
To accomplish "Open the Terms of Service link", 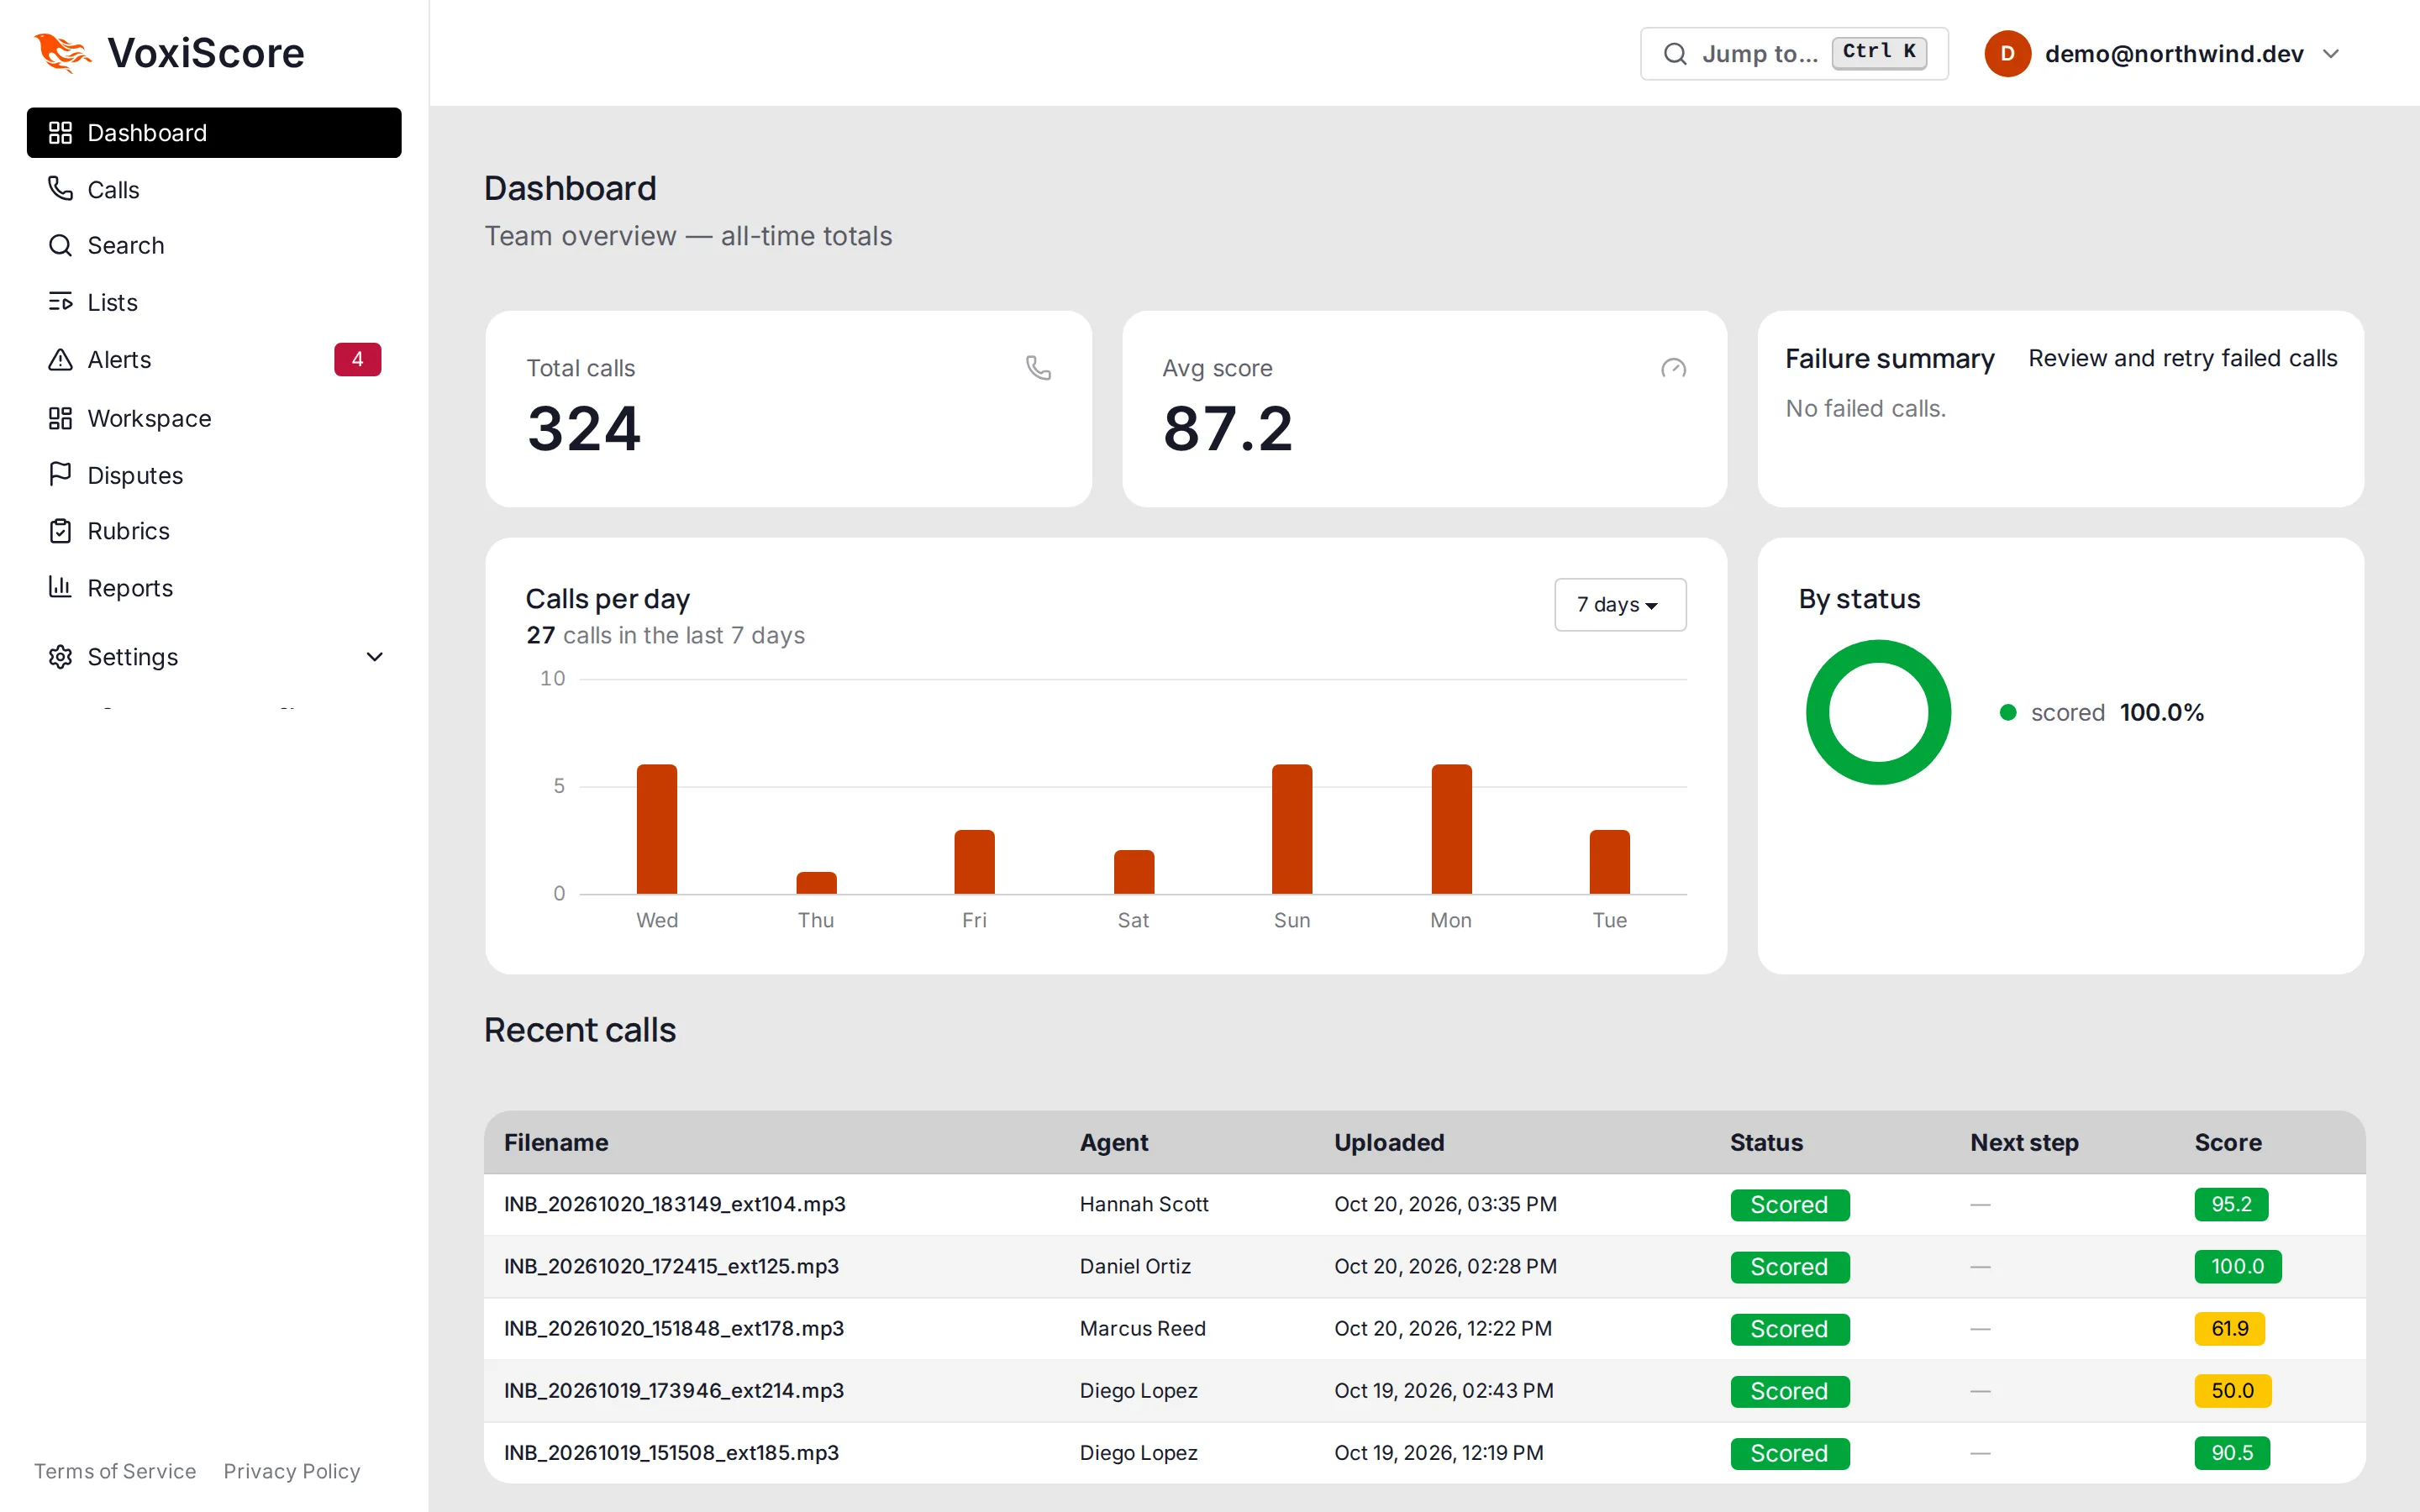I will click(115, 1471).
